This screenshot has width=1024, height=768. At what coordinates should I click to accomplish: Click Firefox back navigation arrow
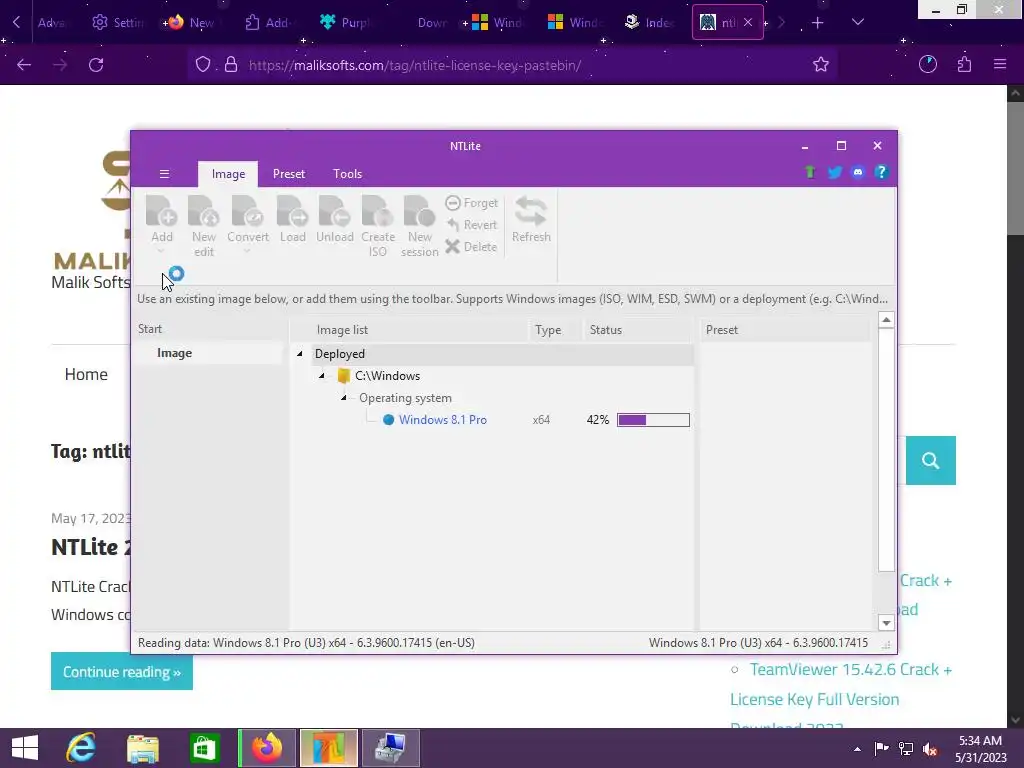click(24, 65)
